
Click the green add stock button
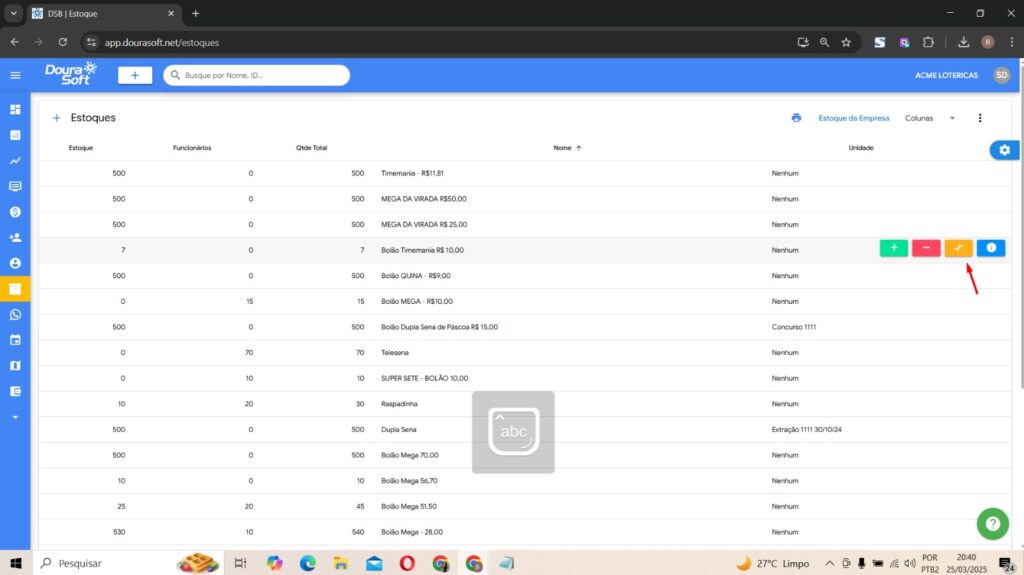point(894,248)
